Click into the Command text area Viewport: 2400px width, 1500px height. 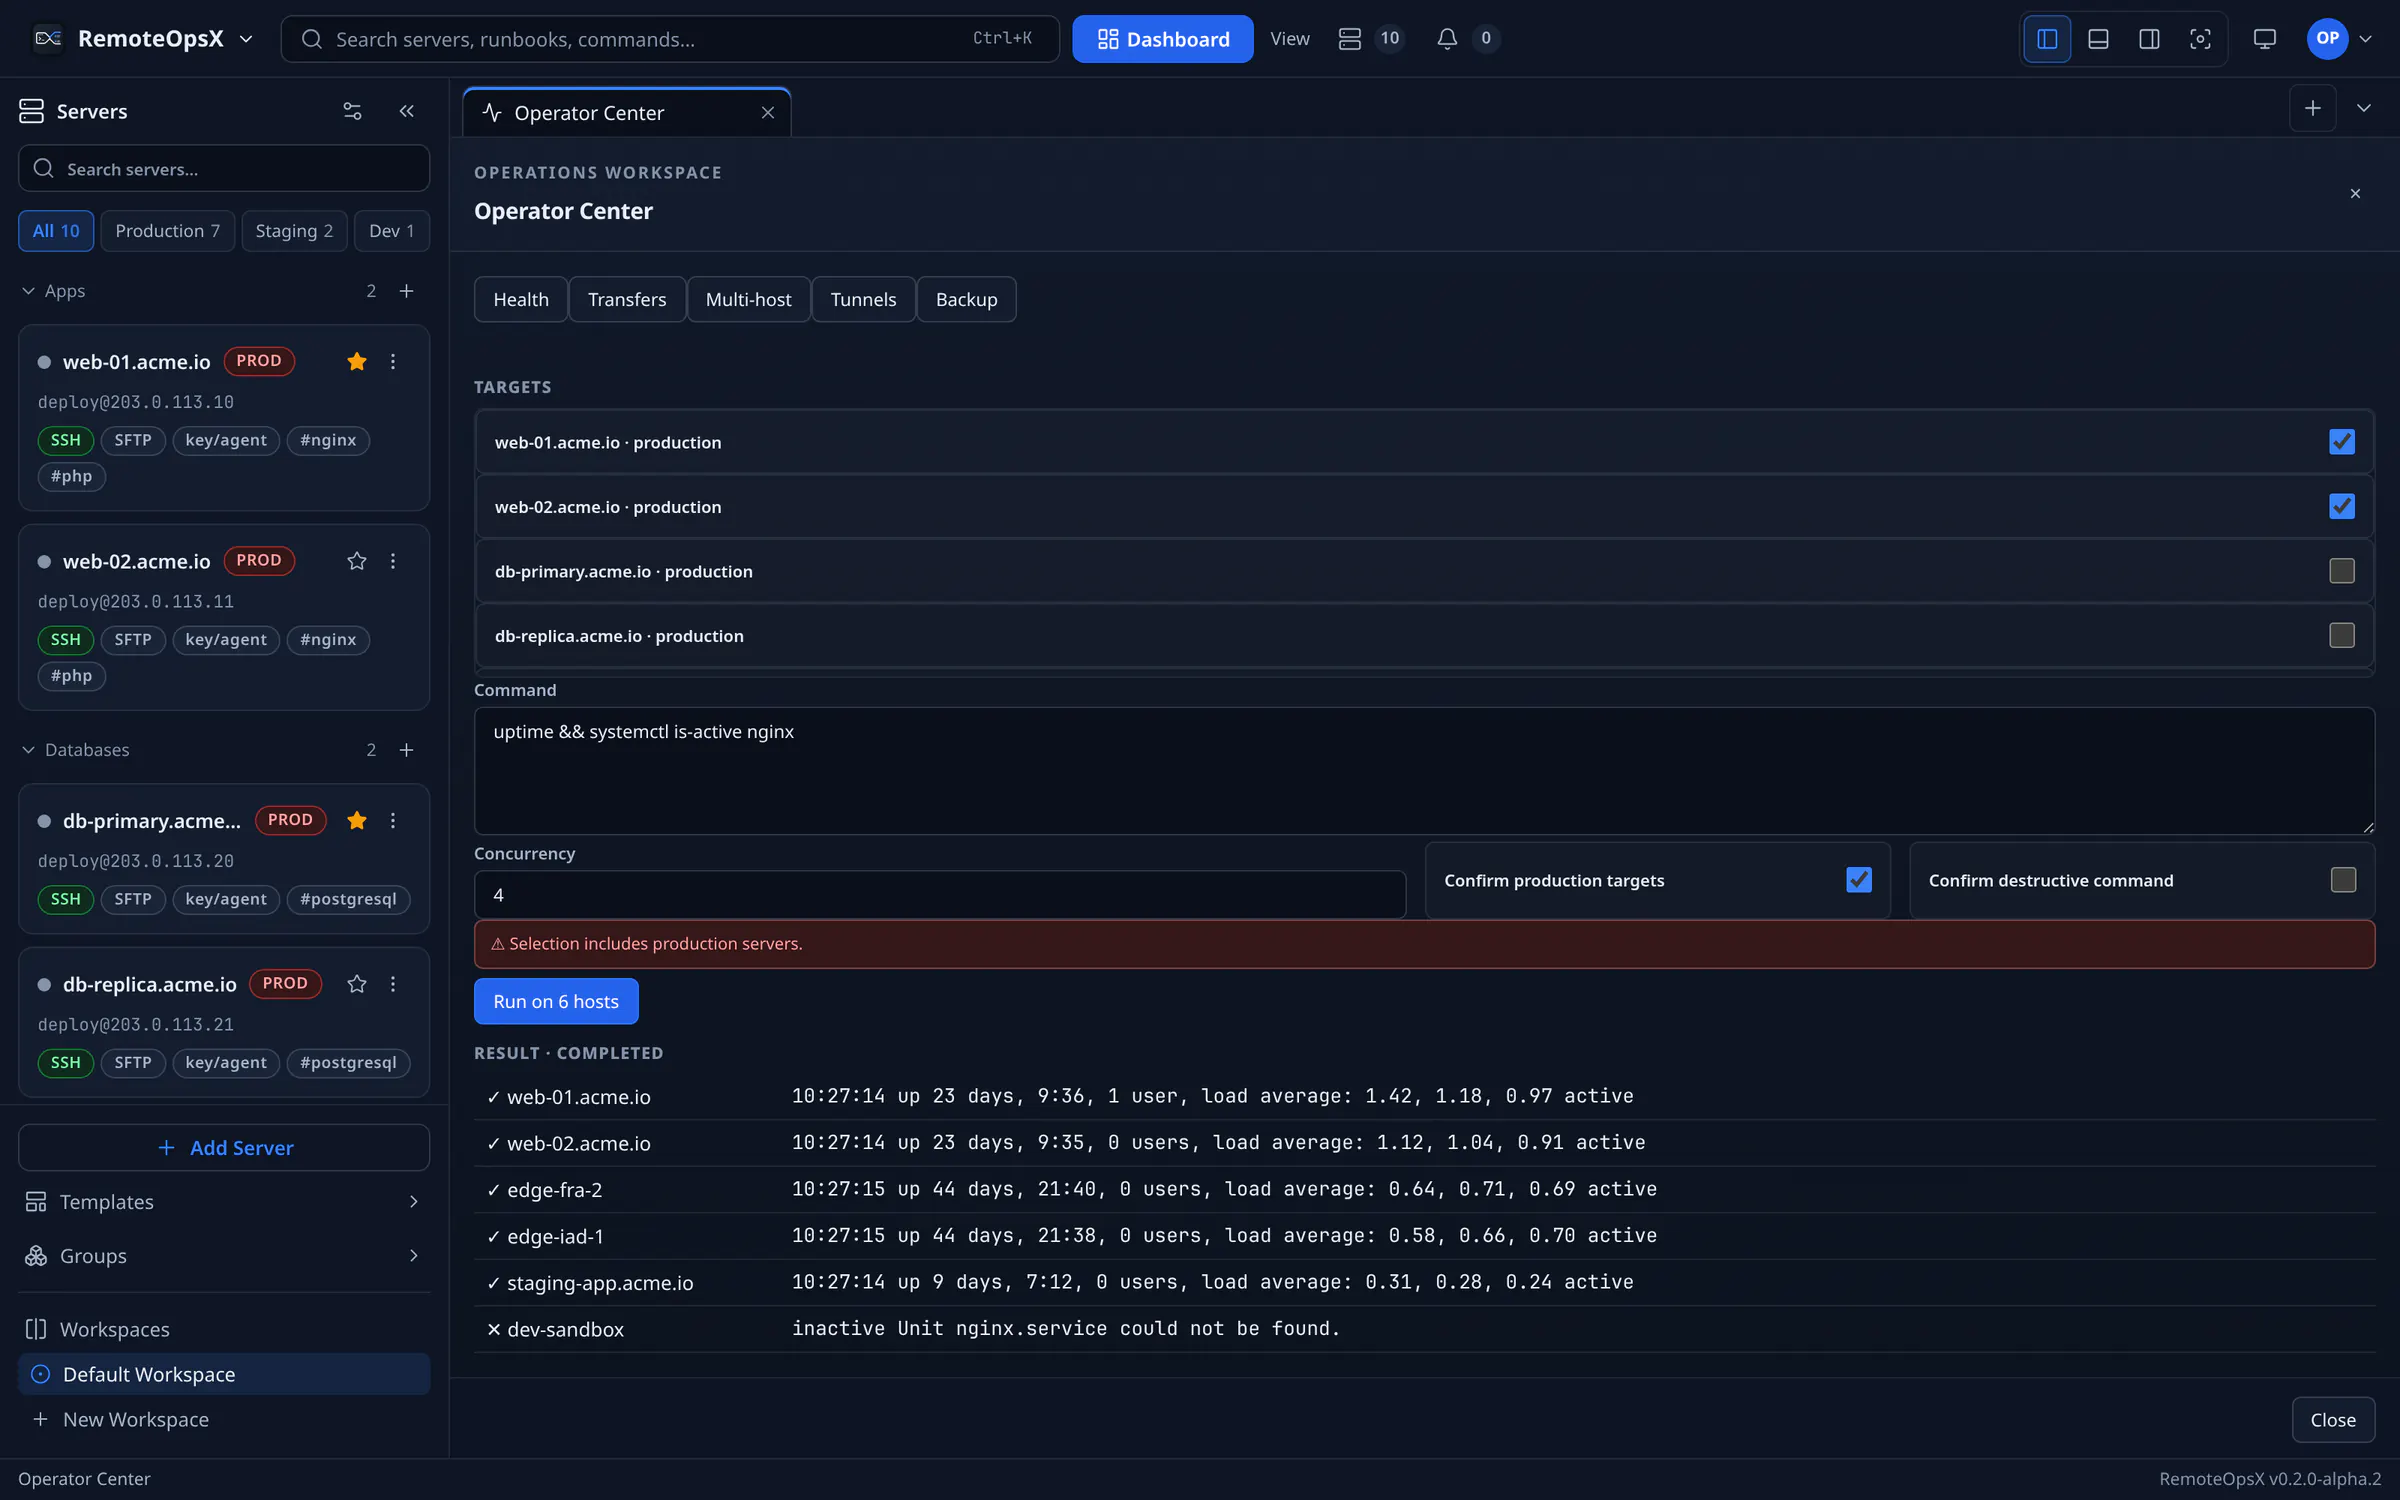click(x=1424, y=771)
